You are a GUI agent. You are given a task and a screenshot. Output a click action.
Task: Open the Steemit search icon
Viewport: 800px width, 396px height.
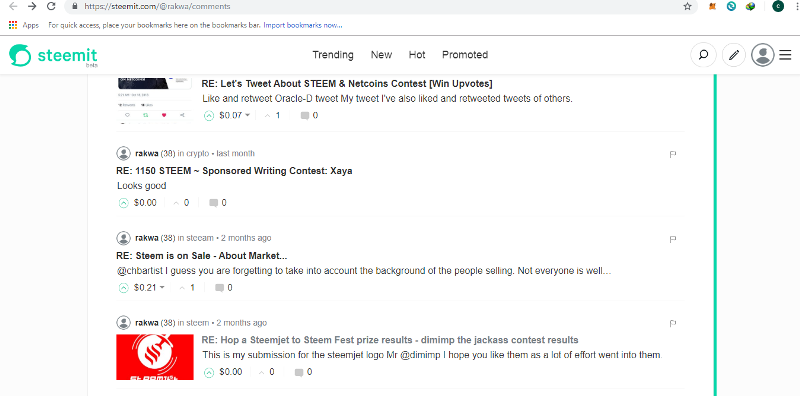[703, 55]
